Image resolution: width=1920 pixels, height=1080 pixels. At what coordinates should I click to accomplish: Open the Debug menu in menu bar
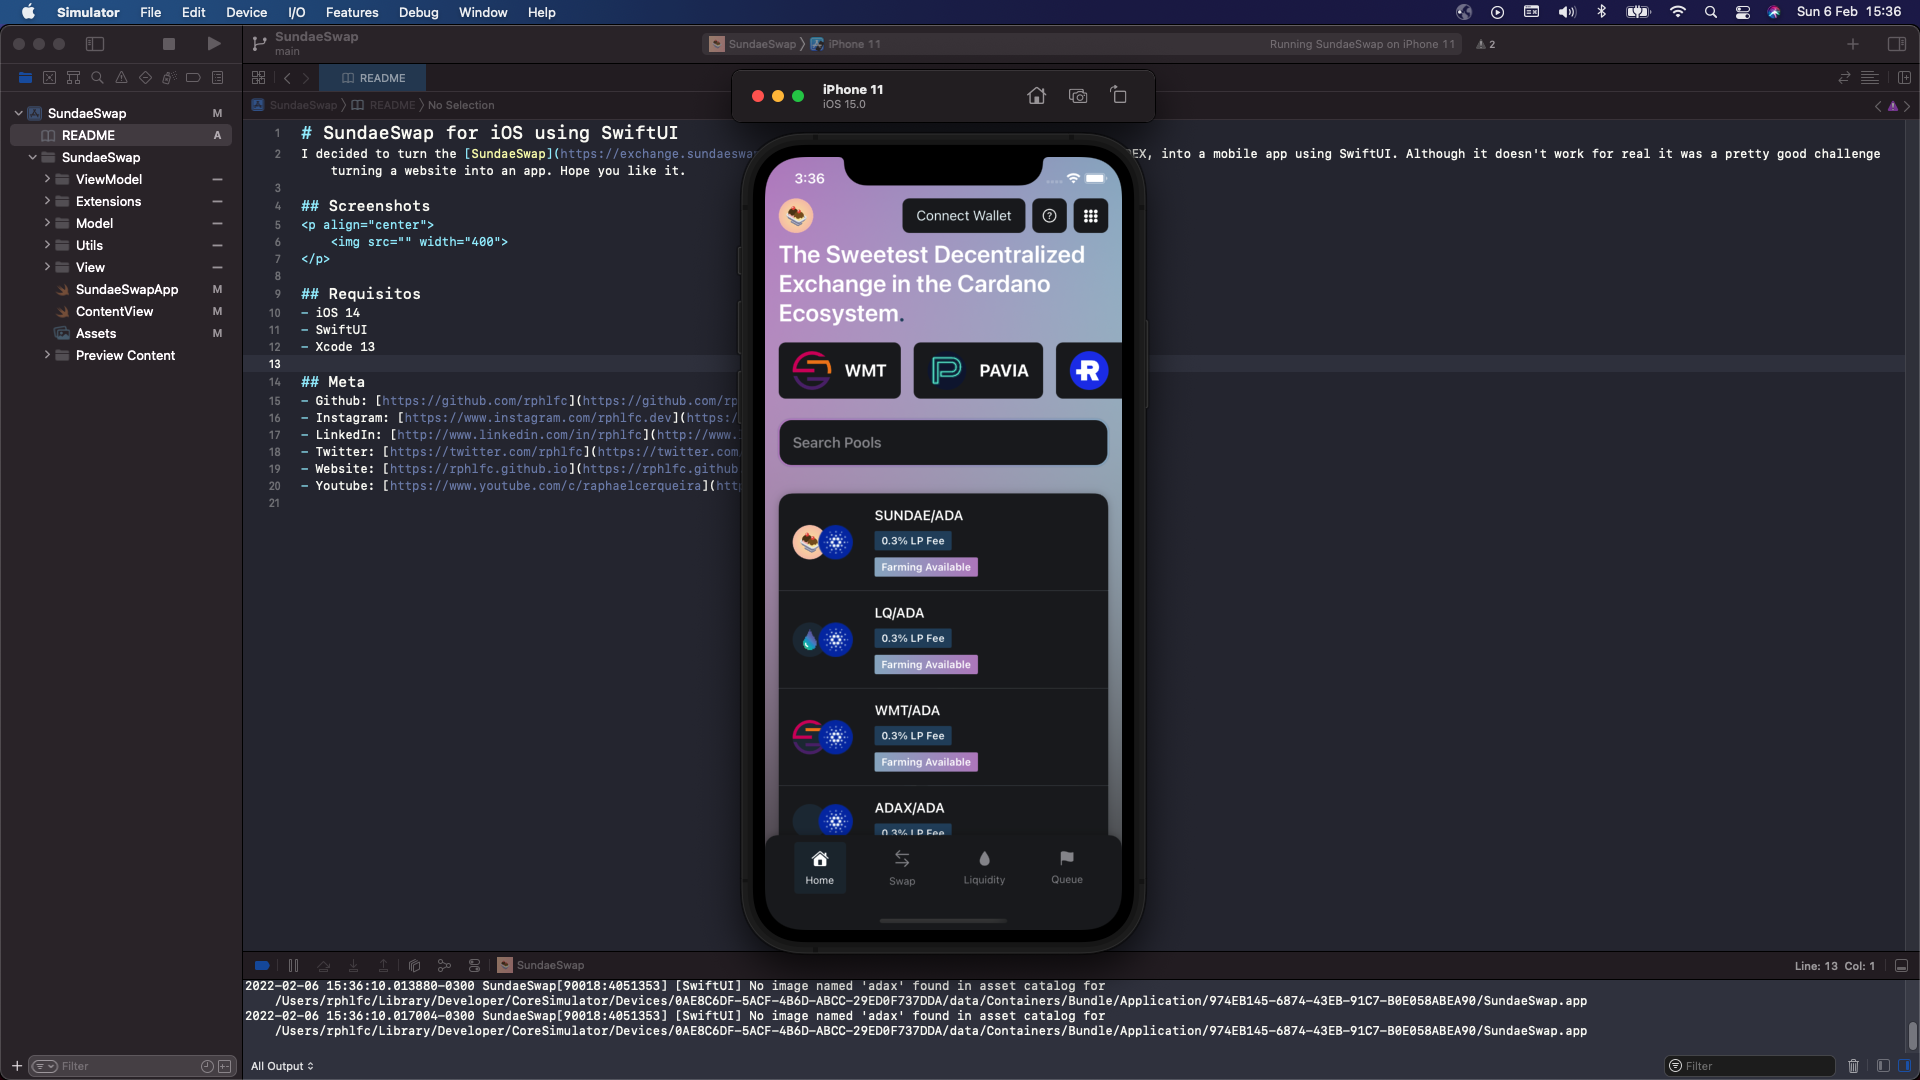click(418, 12)
